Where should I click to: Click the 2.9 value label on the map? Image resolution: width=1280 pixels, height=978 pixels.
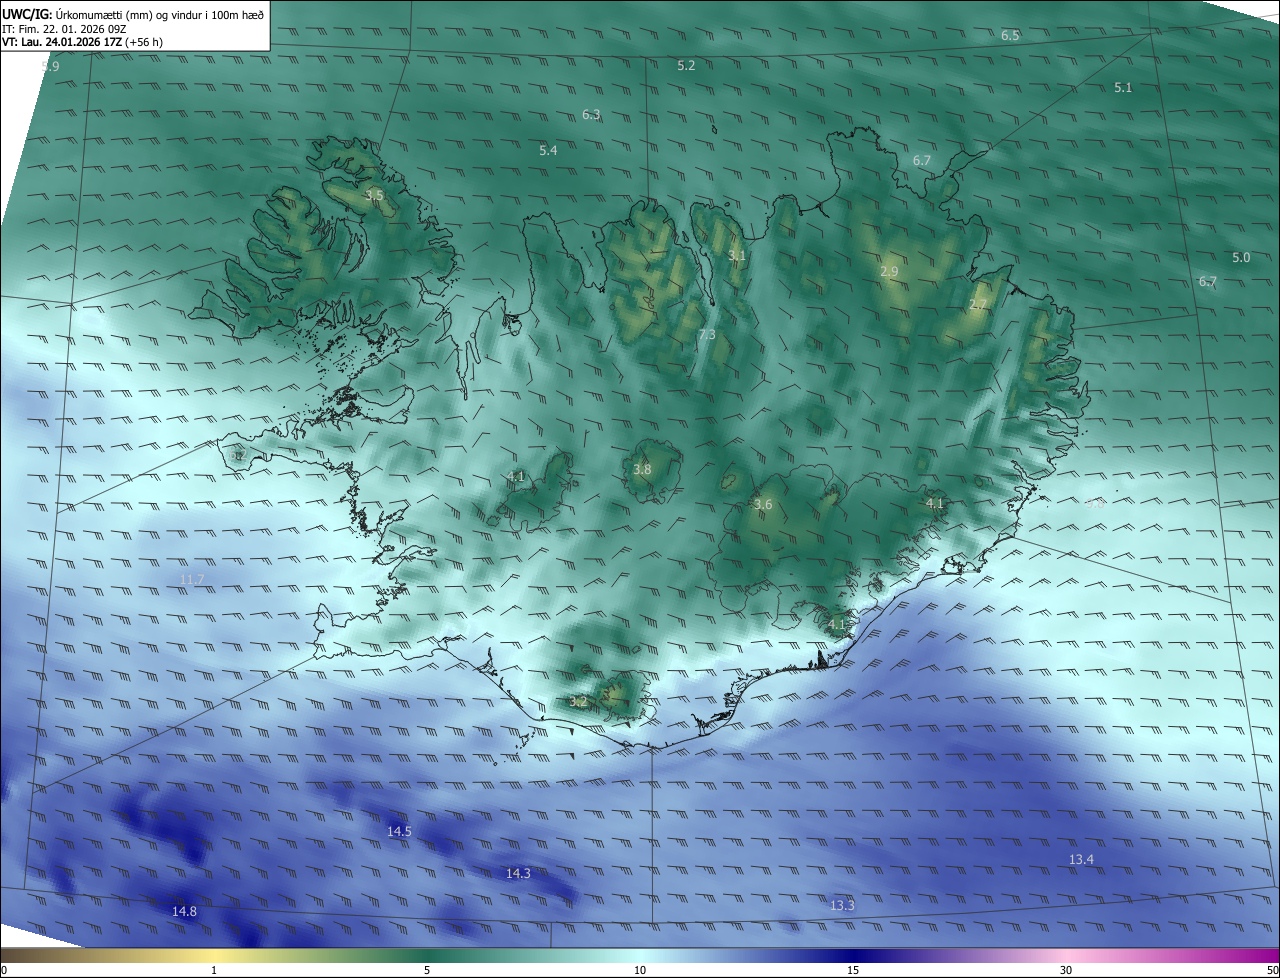[889, 272]
